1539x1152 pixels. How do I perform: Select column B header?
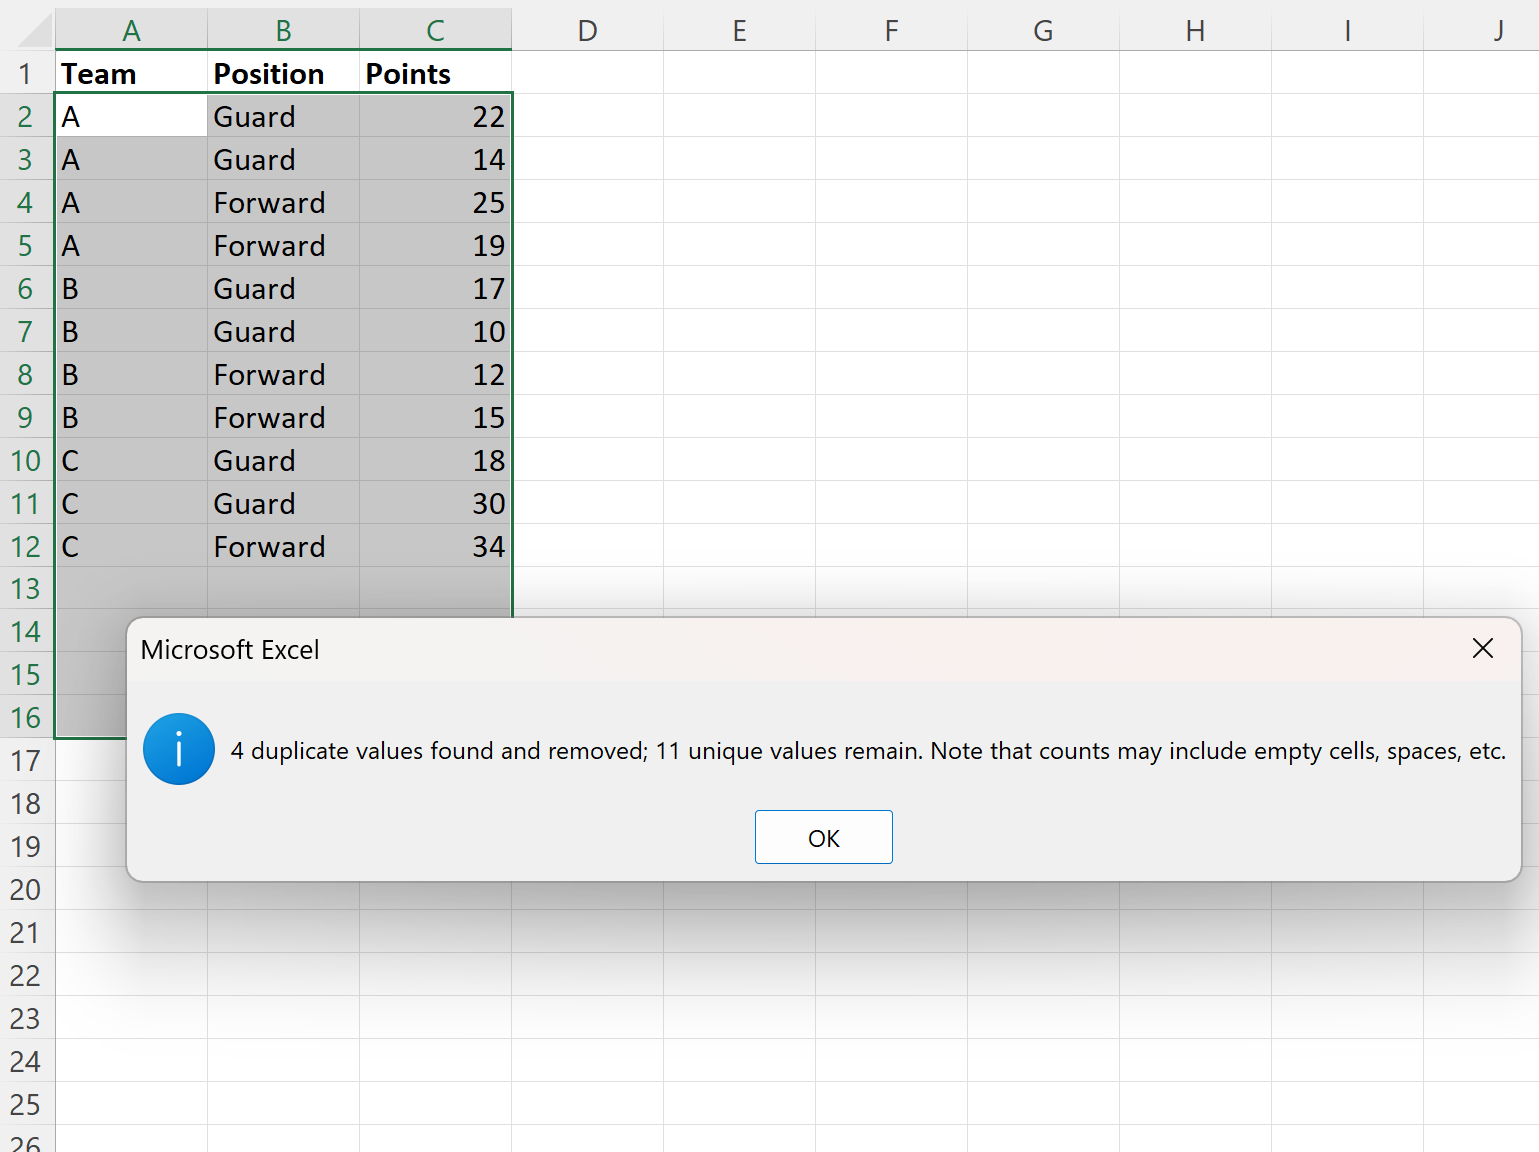click(x=283, y=31)
